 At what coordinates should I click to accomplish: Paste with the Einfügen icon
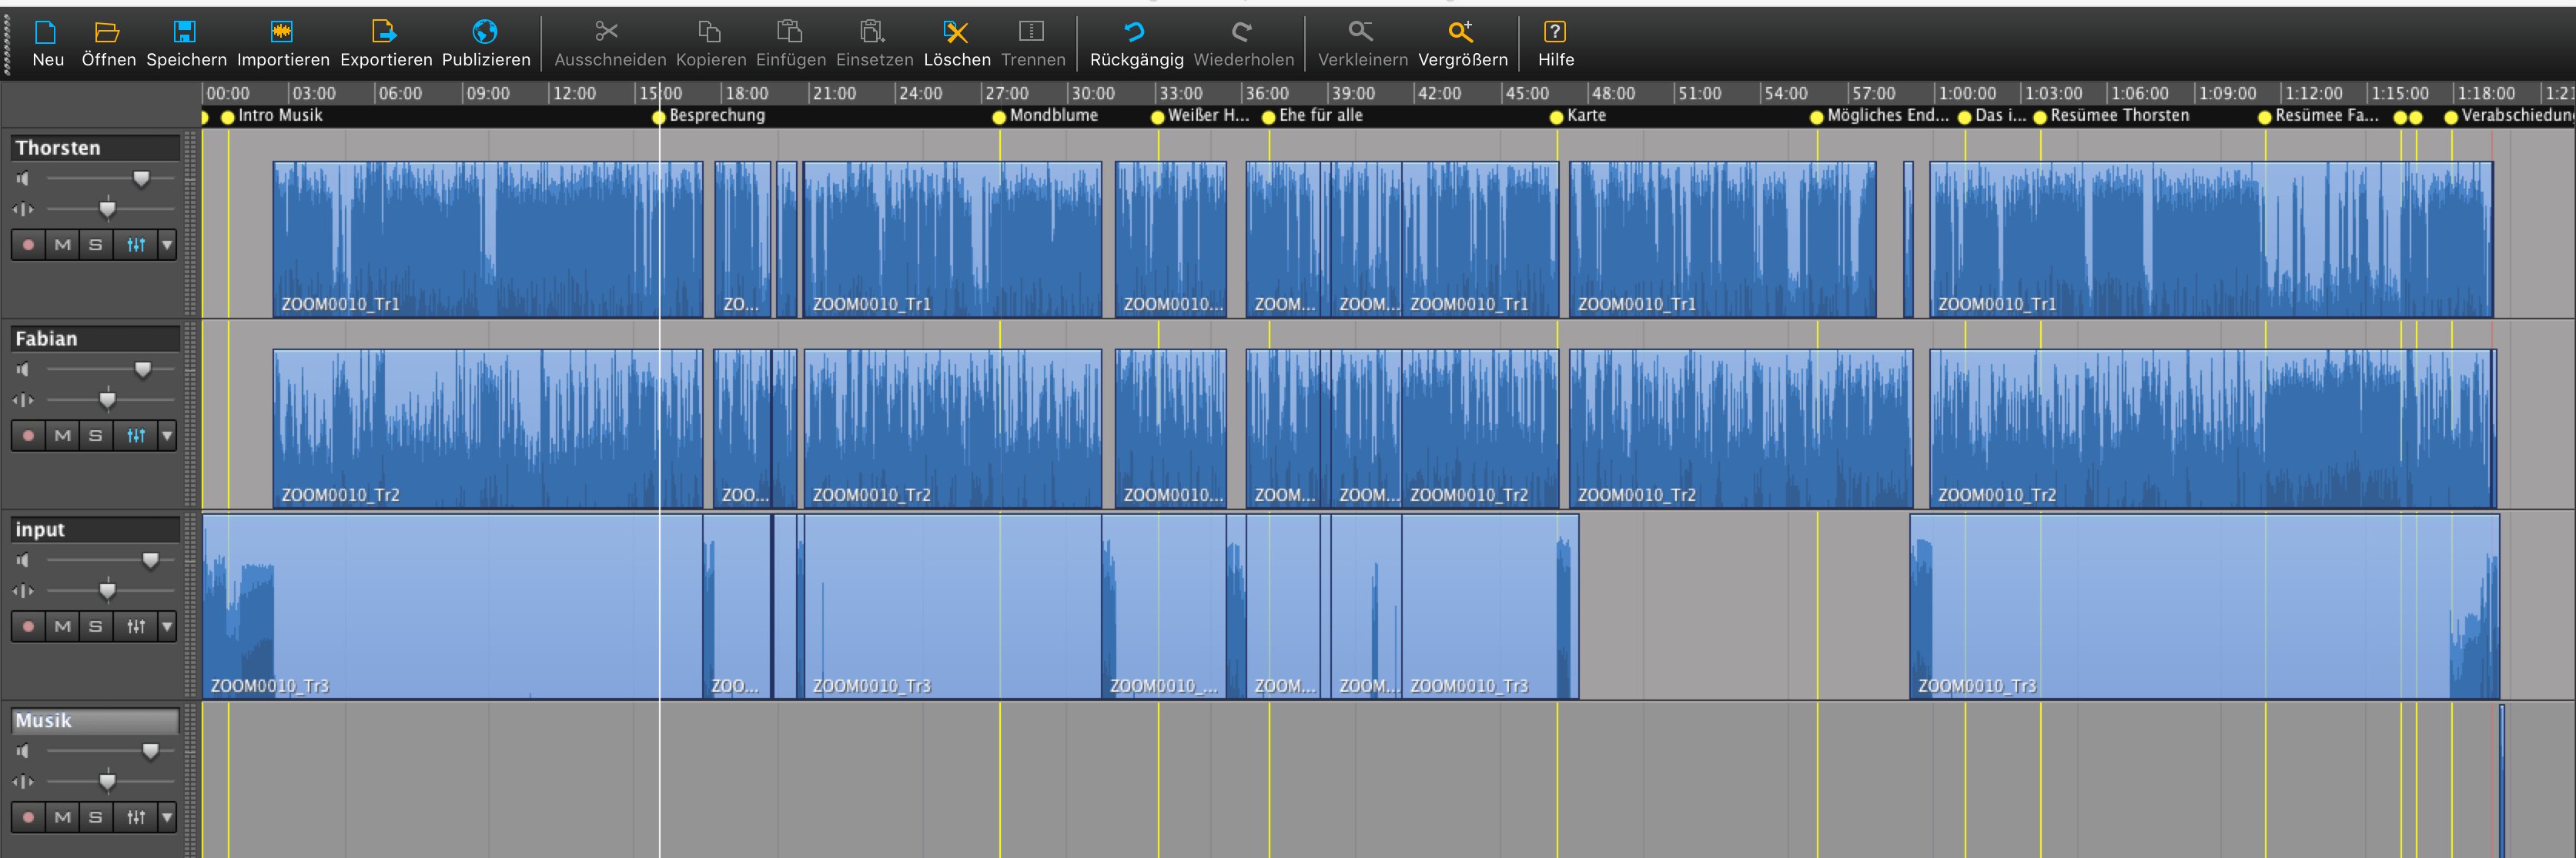click(790, 32)
